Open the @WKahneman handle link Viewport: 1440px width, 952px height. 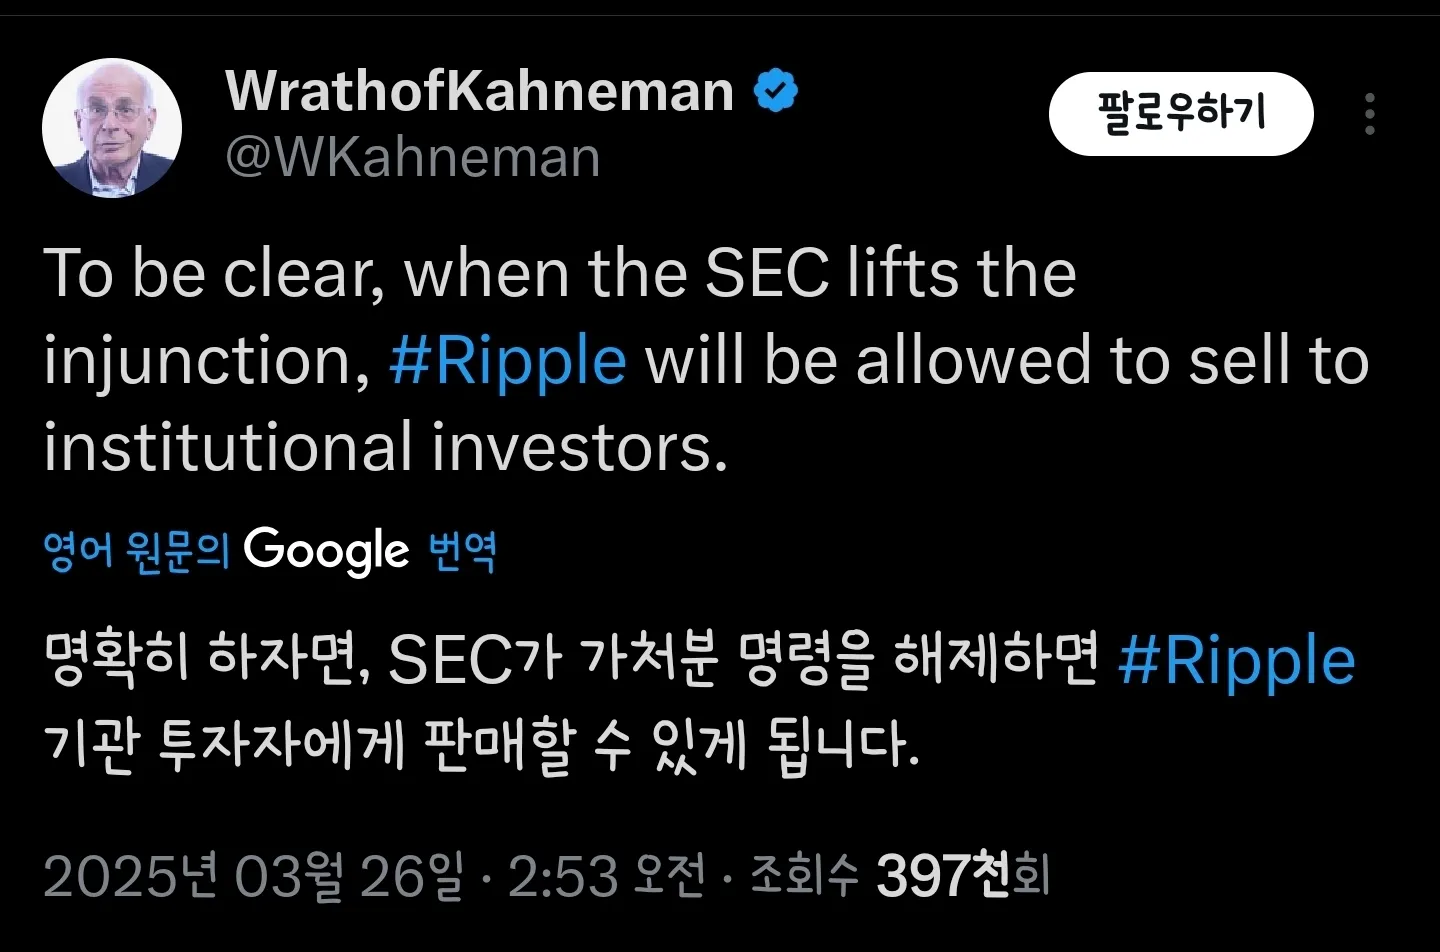click(x=412, y=158)
